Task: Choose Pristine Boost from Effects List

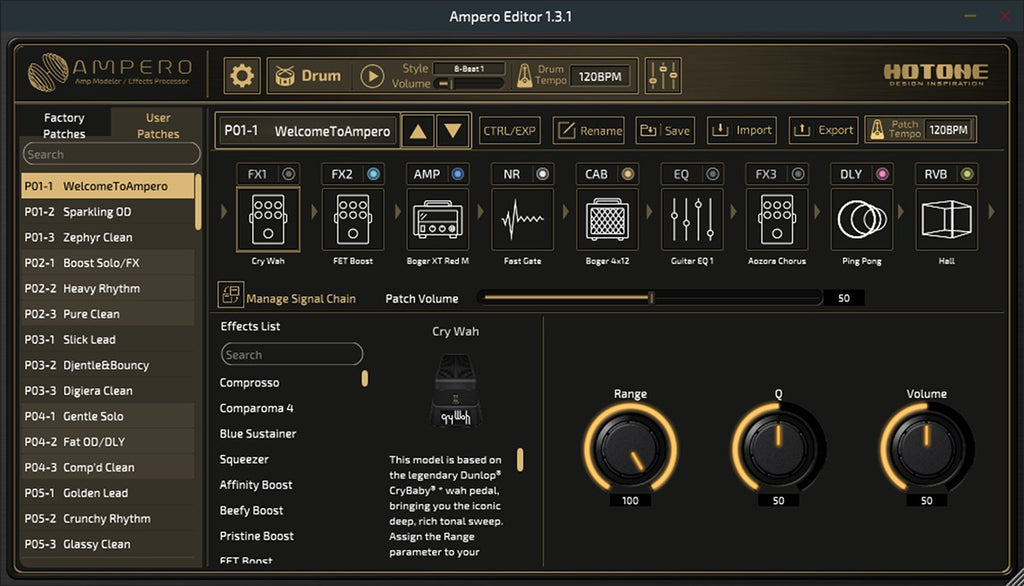Action: point(257,536)
